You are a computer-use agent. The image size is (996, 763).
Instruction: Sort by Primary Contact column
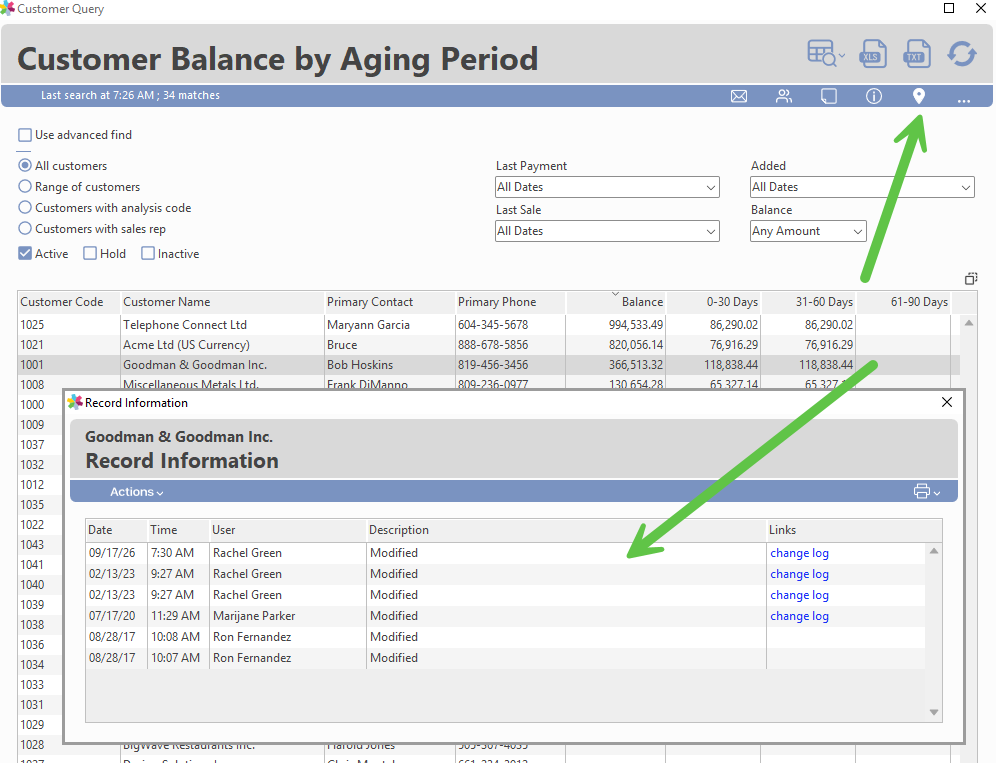[389, 302]
